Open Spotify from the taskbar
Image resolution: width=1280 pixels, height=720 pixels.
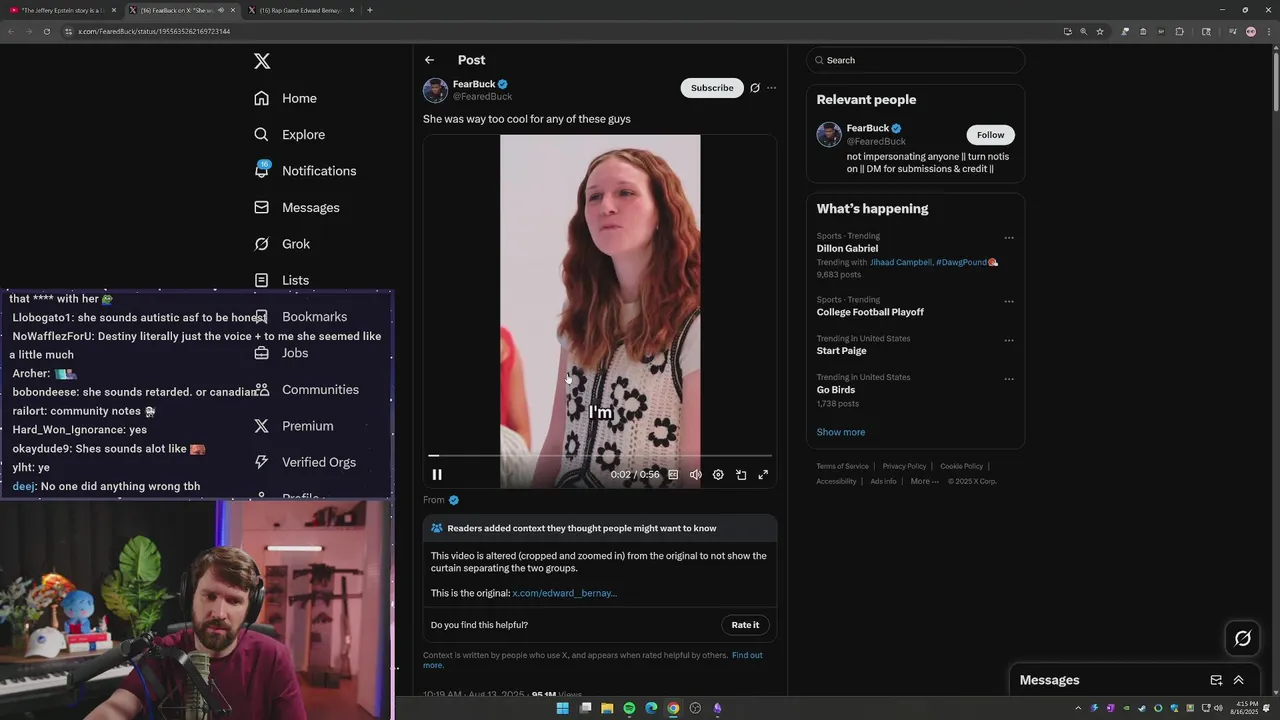(629, 708)
